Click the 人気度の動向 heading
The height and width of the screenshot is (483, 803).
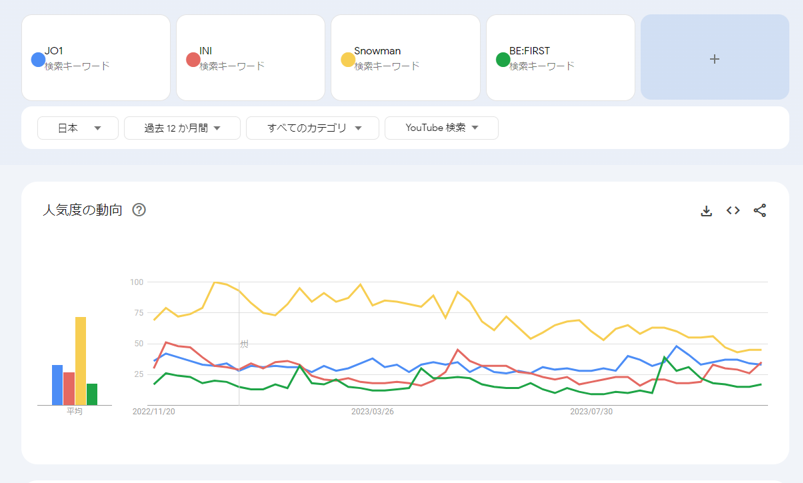coord(82,210)
